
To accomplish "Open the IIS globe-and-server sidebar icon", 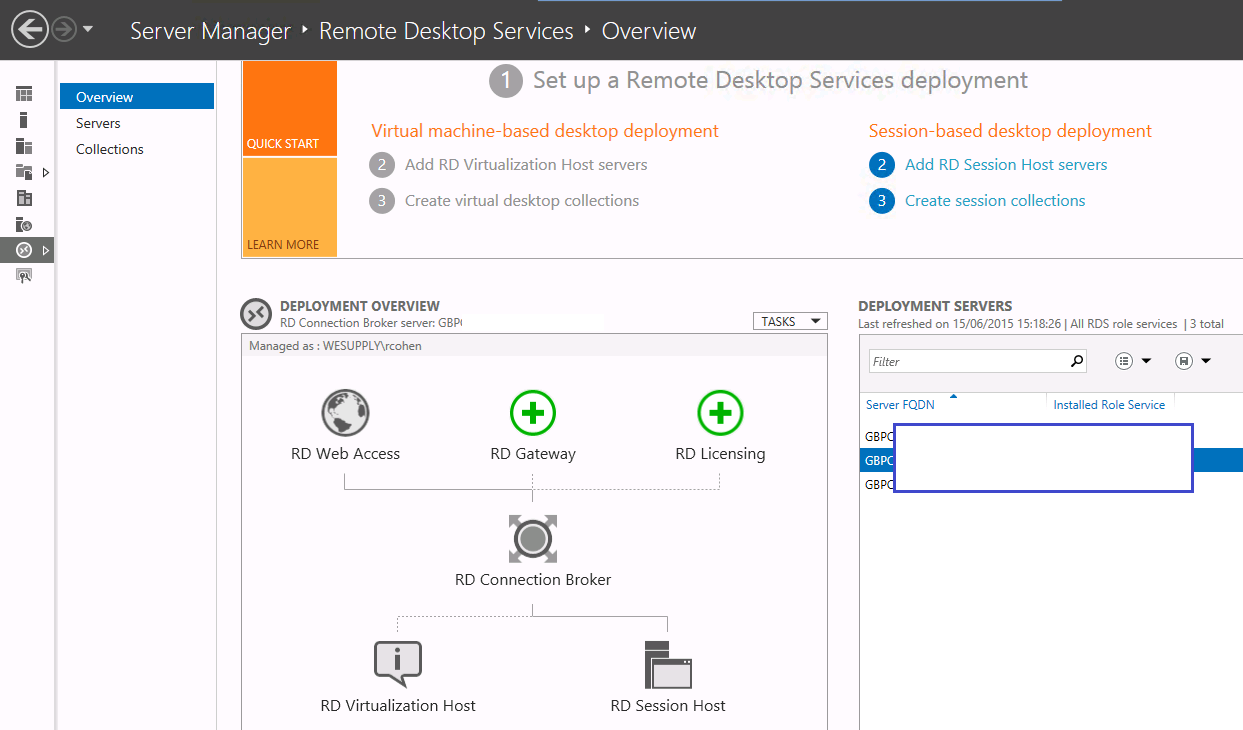I will point(24,224).
